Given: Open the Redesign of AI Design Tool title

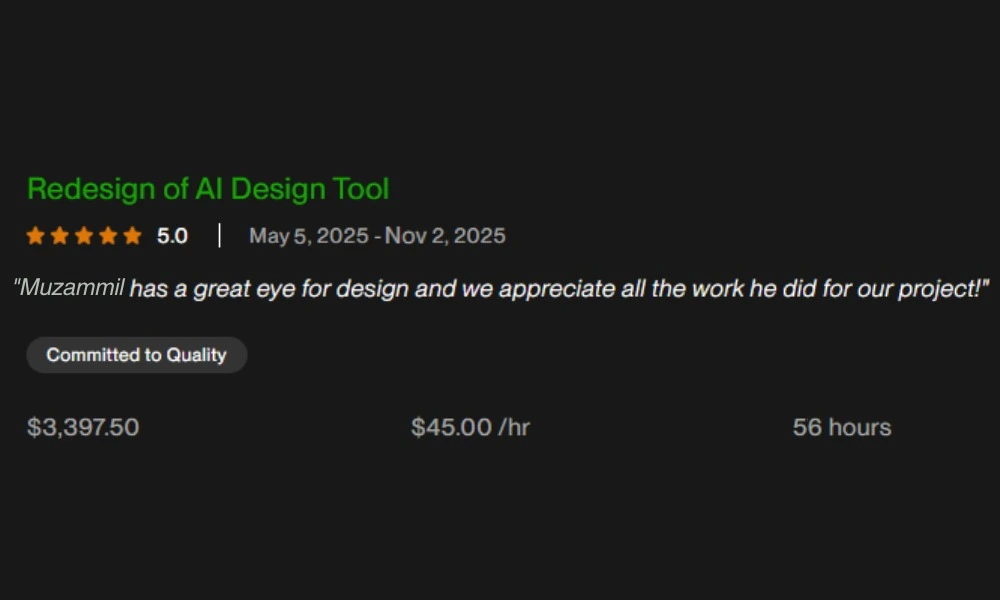Looking at the screenshot, I should pyautogui.click(x=208, y=189).
